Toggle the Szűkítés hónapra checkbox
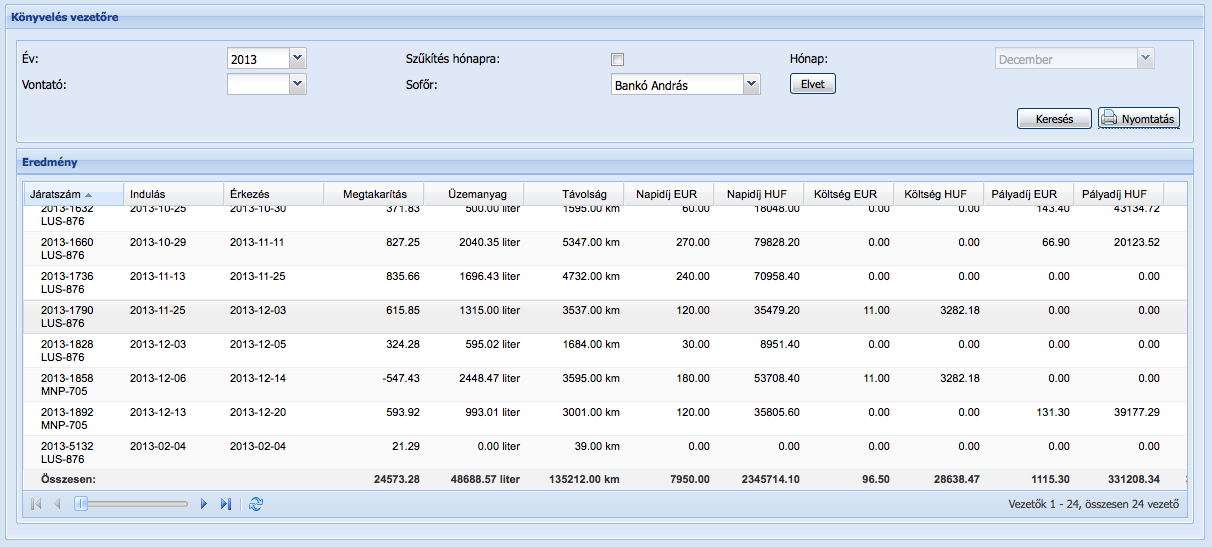This screenshot has height=547, width=1212. [x=617, y=59]
